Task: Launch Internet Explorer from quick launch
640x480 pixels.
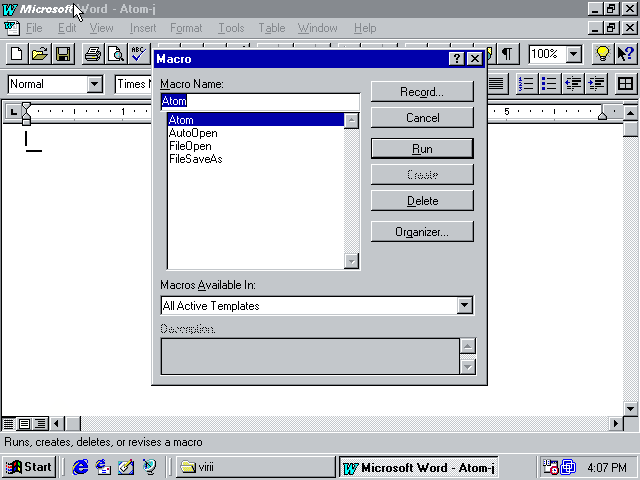Action: 80,467
